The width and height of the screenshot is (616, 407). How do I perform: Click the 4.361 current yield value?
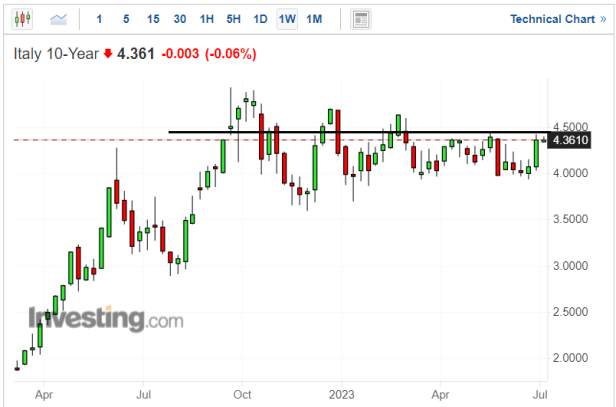click(x=136, y=54)
